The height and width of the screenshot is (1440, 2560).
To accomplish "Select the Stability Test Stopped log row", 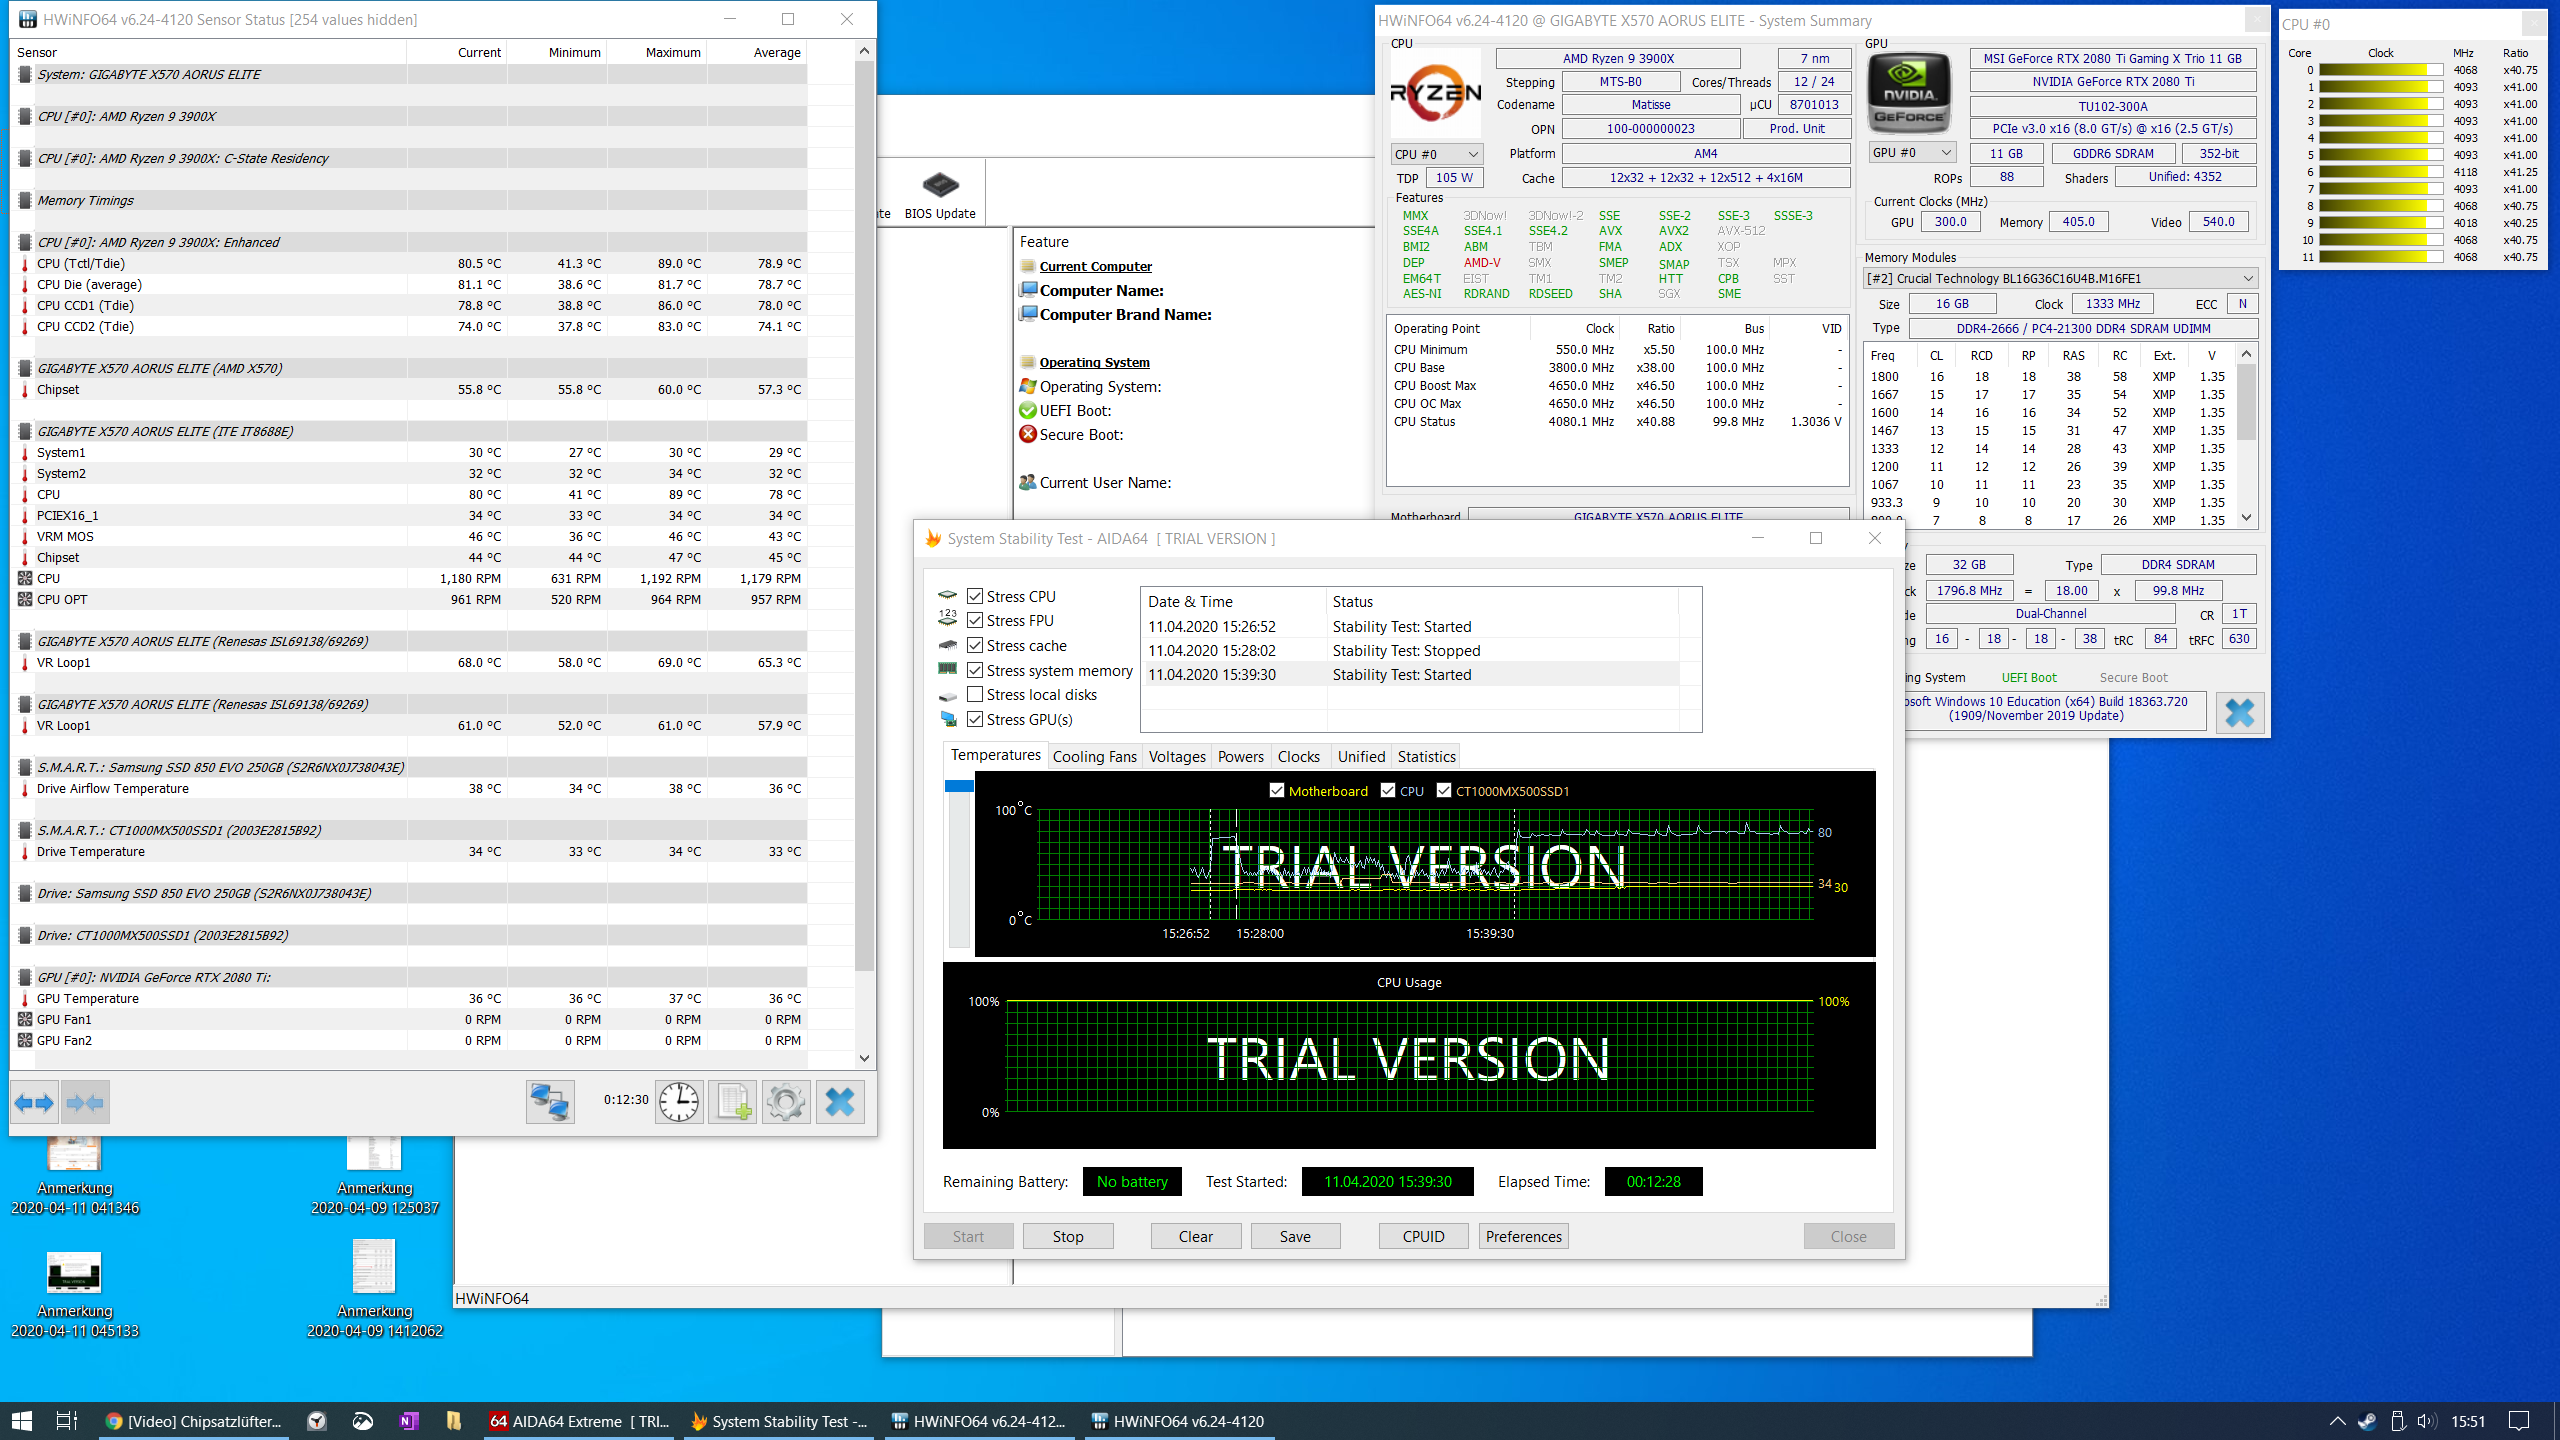I will point(1411,650).
